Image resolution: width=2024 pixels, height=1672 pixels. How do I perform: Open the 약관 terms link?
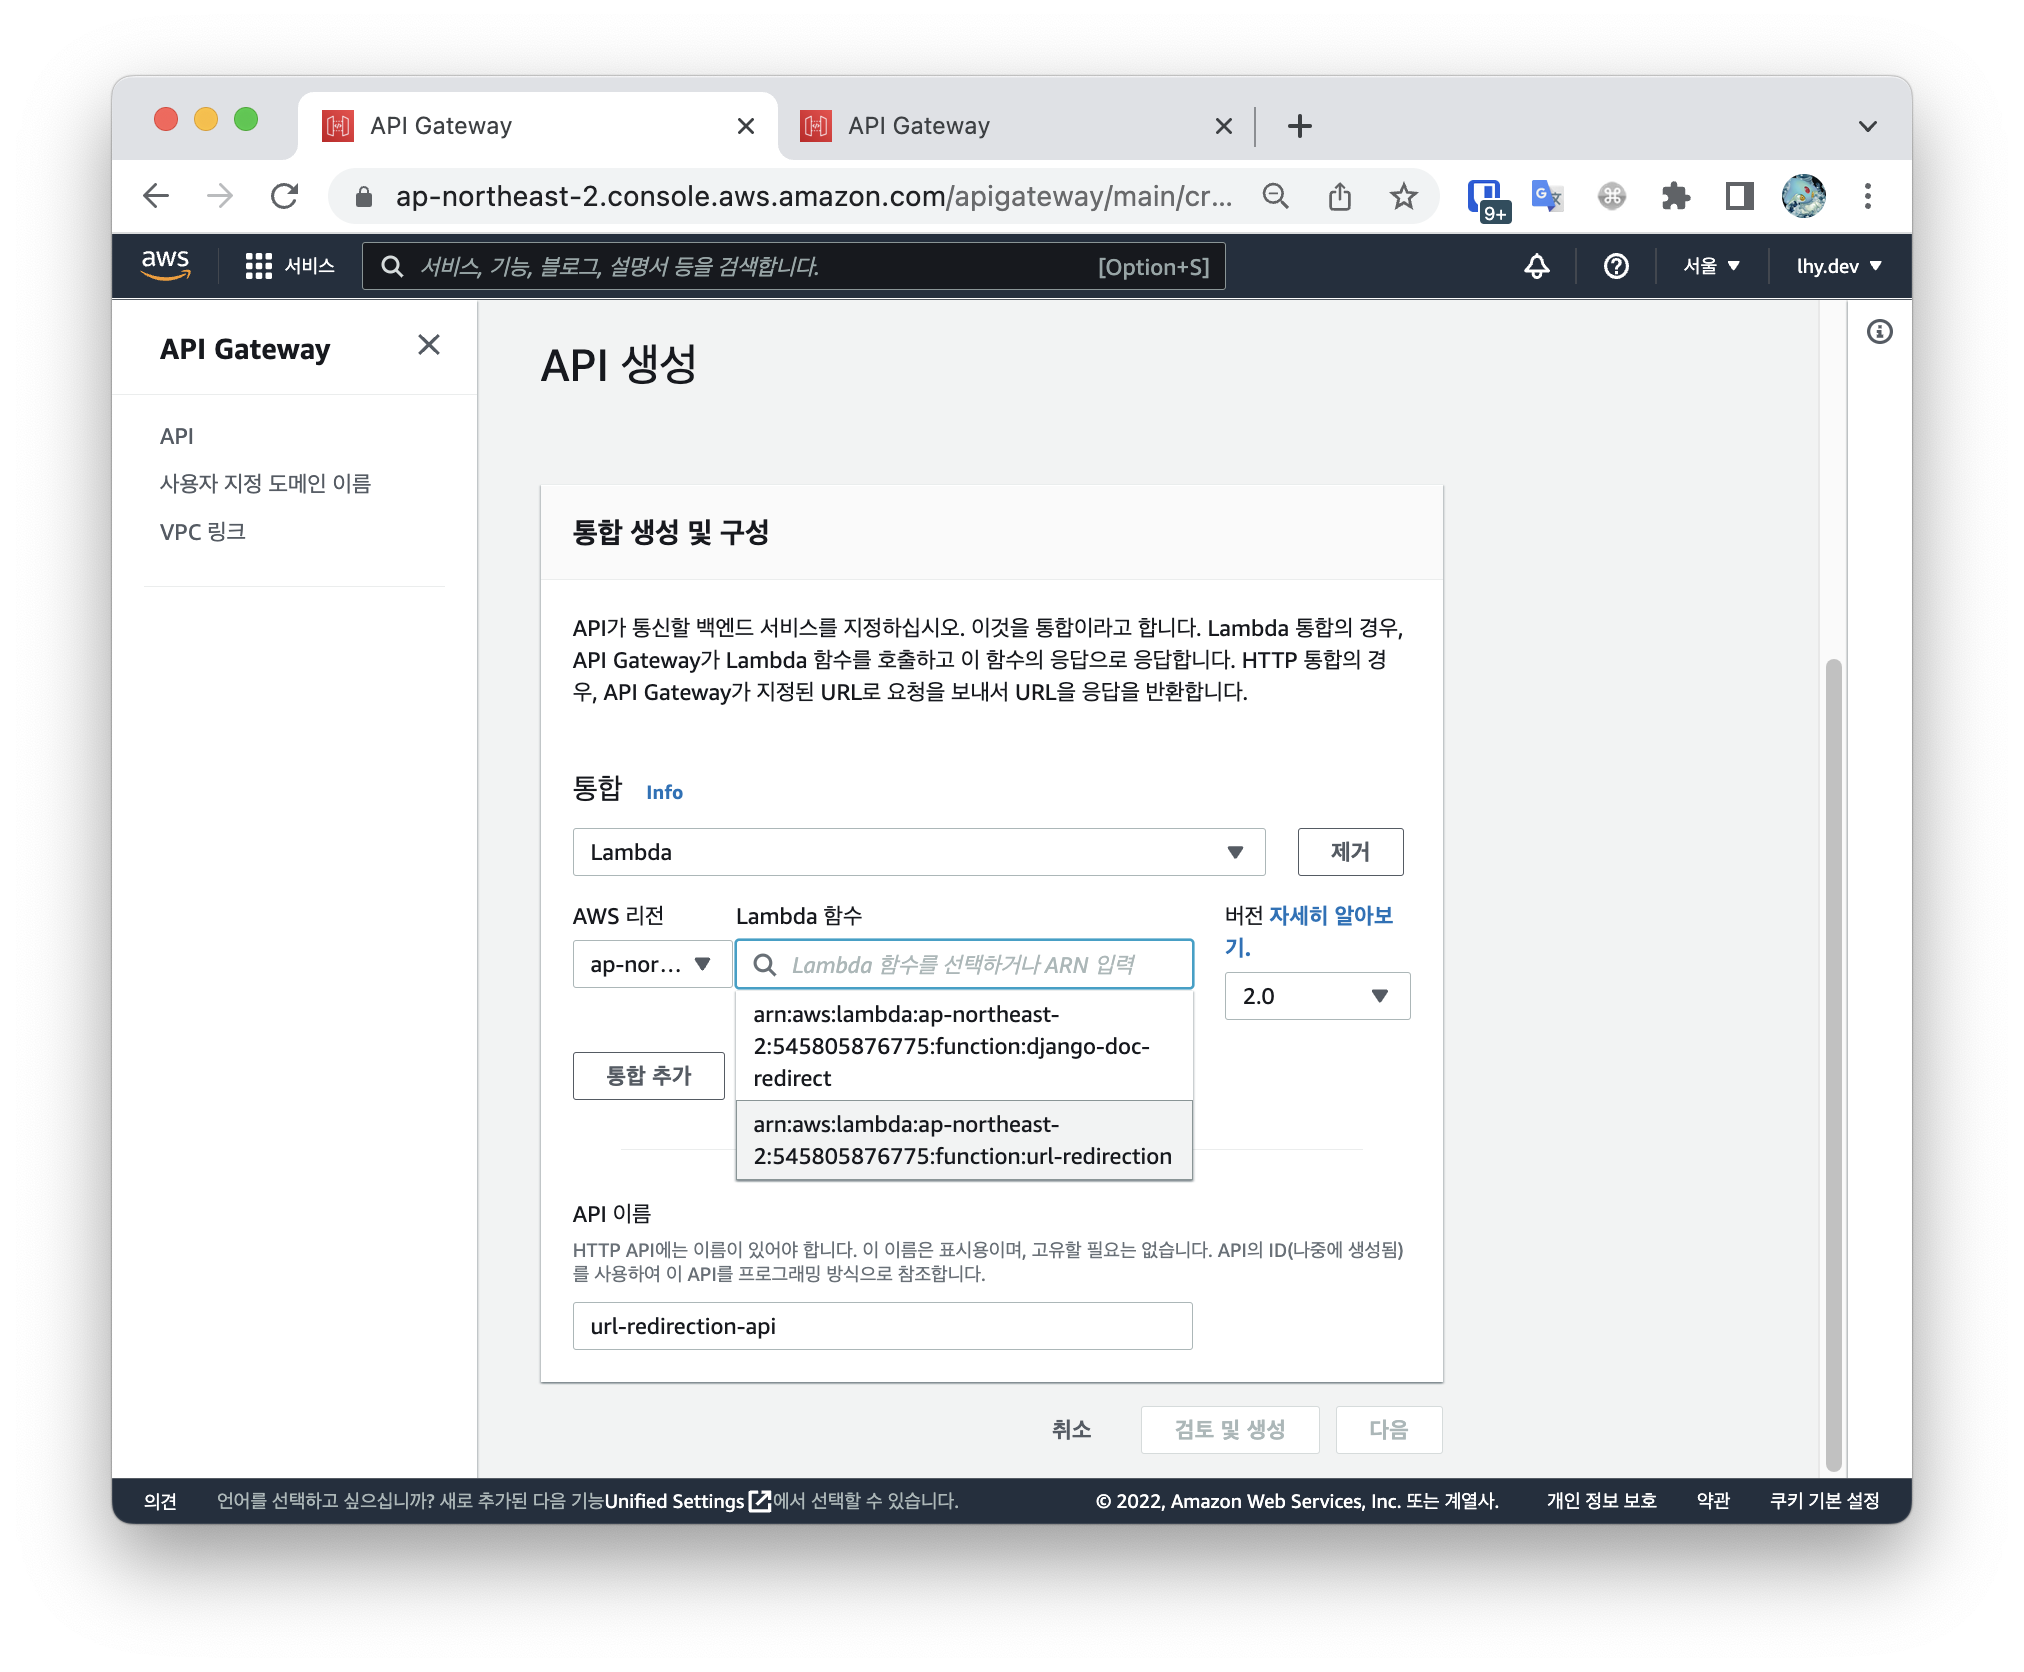1713,1501
